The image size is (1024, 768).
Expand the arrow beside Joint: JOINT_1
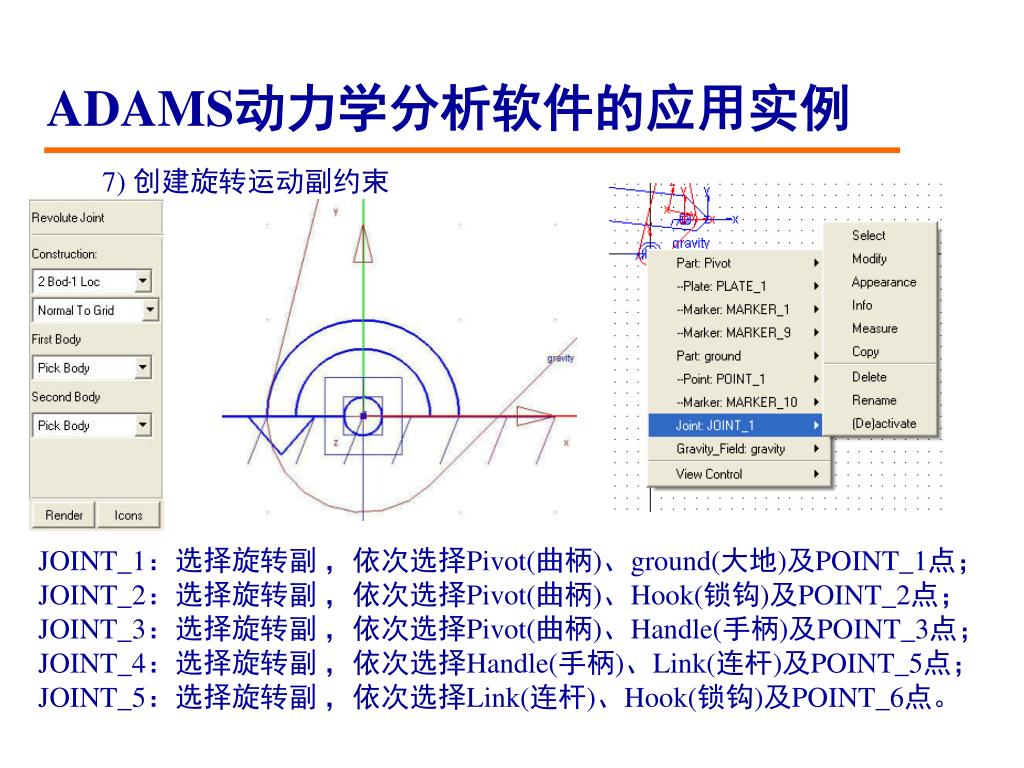point(816,425)
